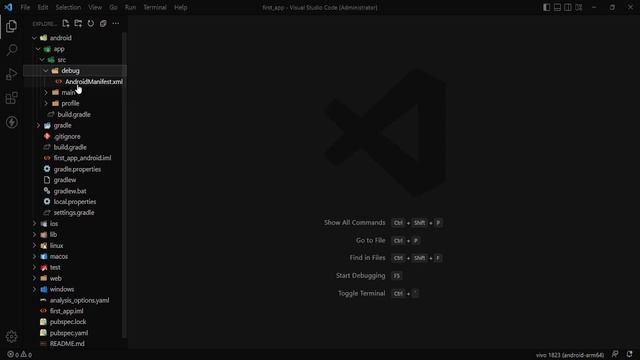Open the Edit menu

43,7
